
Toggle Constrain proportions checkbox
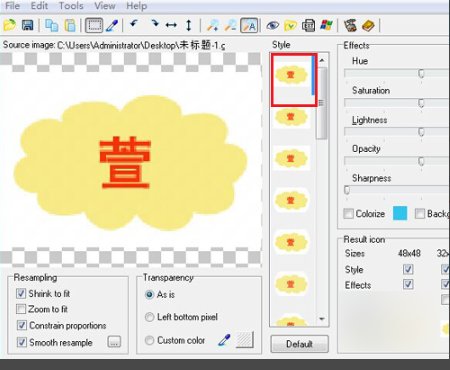22,325
